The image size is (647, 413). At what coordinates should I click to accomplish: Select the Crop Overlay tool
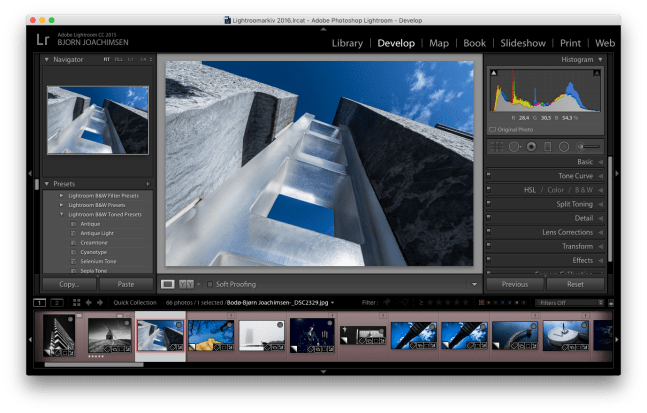point(497,147)
